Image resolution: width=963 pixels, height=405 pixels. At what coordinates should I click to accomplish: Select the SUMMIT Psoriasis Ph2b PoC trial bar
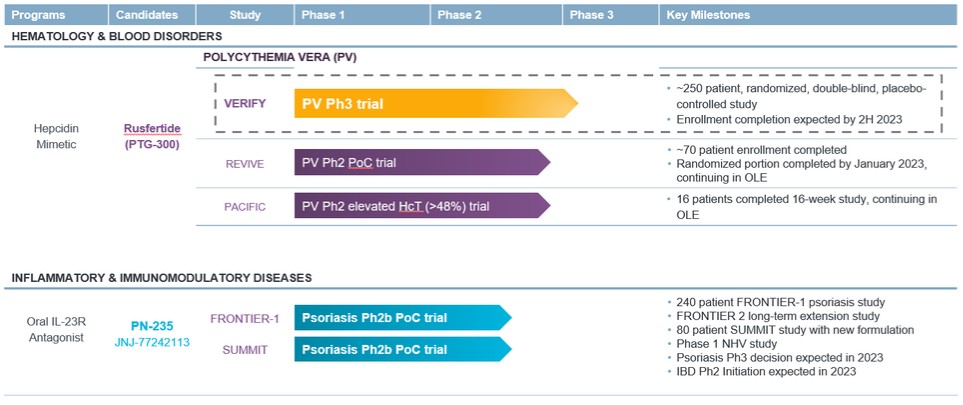[x=403, y=349]
